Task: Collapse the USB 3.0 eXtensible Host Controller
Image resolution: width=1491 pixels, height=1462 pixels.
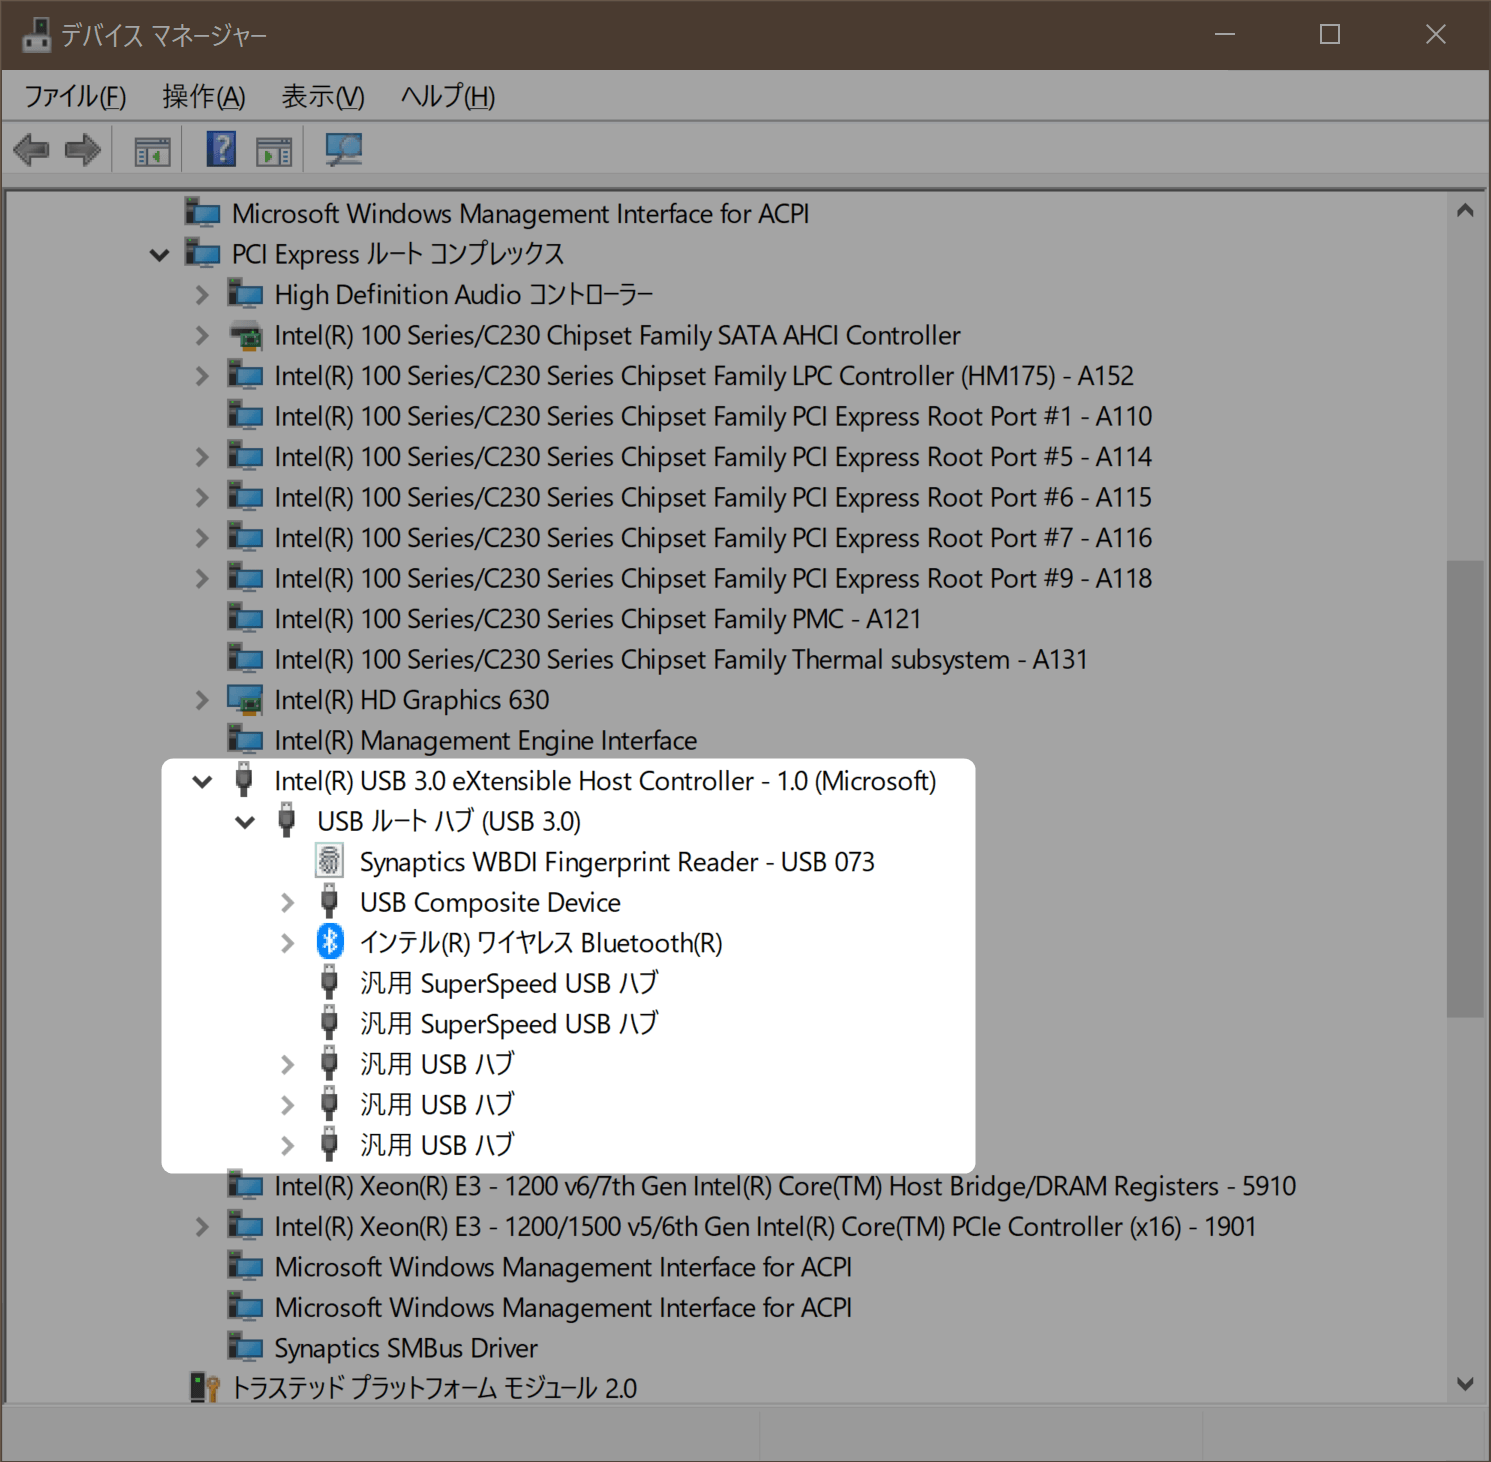Action: [x=202, y=782]
